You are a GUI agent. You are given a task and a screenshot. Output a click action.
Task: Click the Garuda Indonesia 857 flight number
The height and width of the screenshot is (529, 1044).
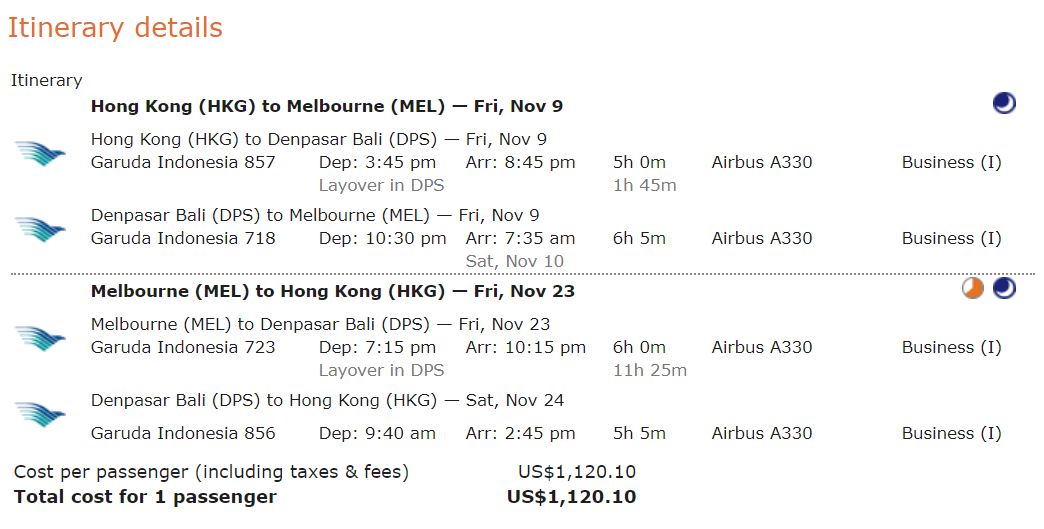tap(183, 162)
